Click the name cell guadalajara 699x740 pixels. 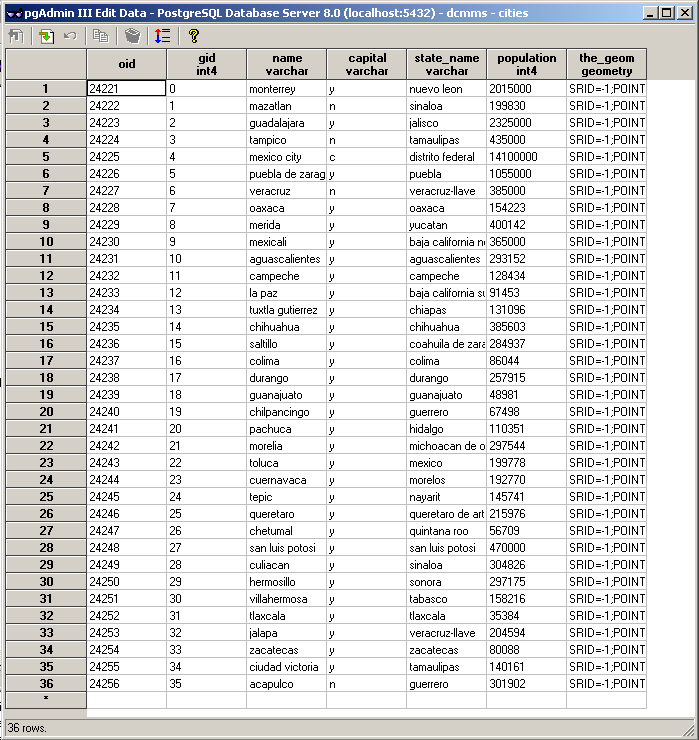point(286,123)
